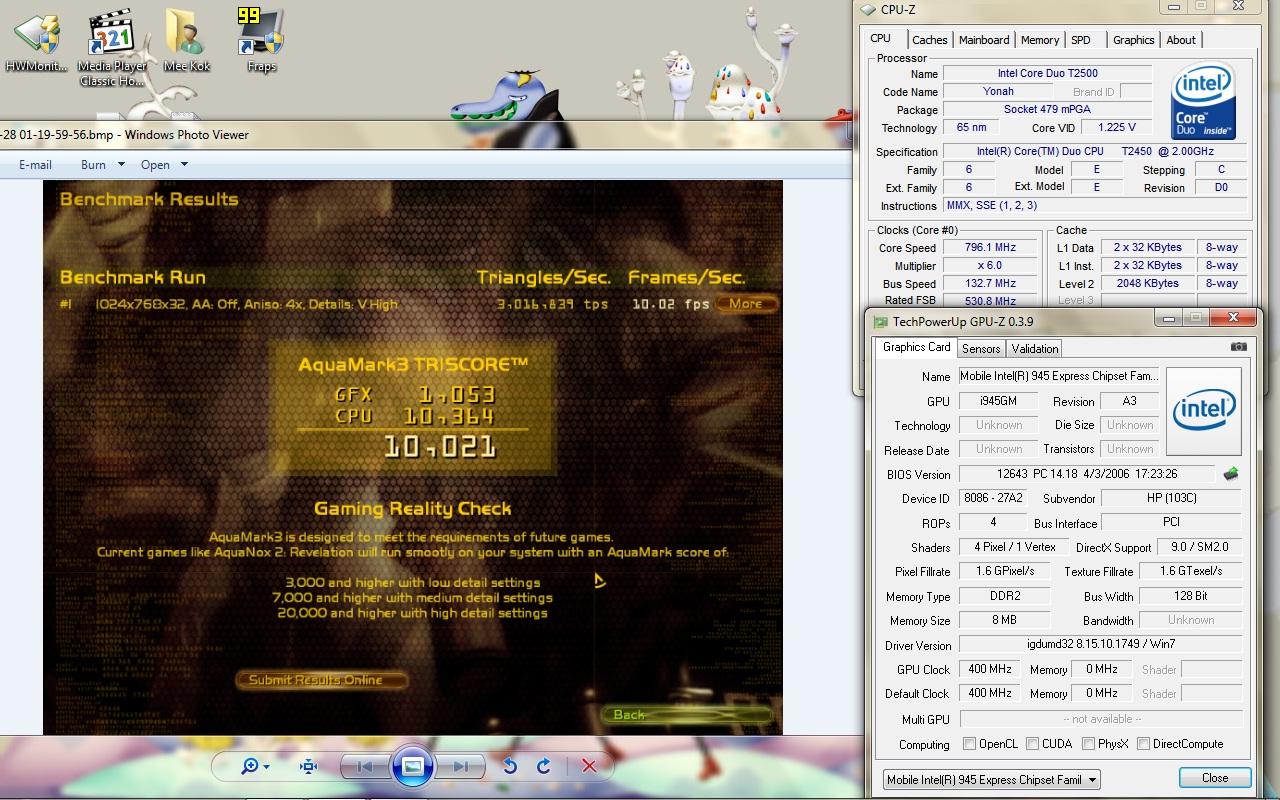Viewport: 1280px width, 800px height.
Task: Enable the DirectCompute checkbox
Action: [x=1143, y=744]
